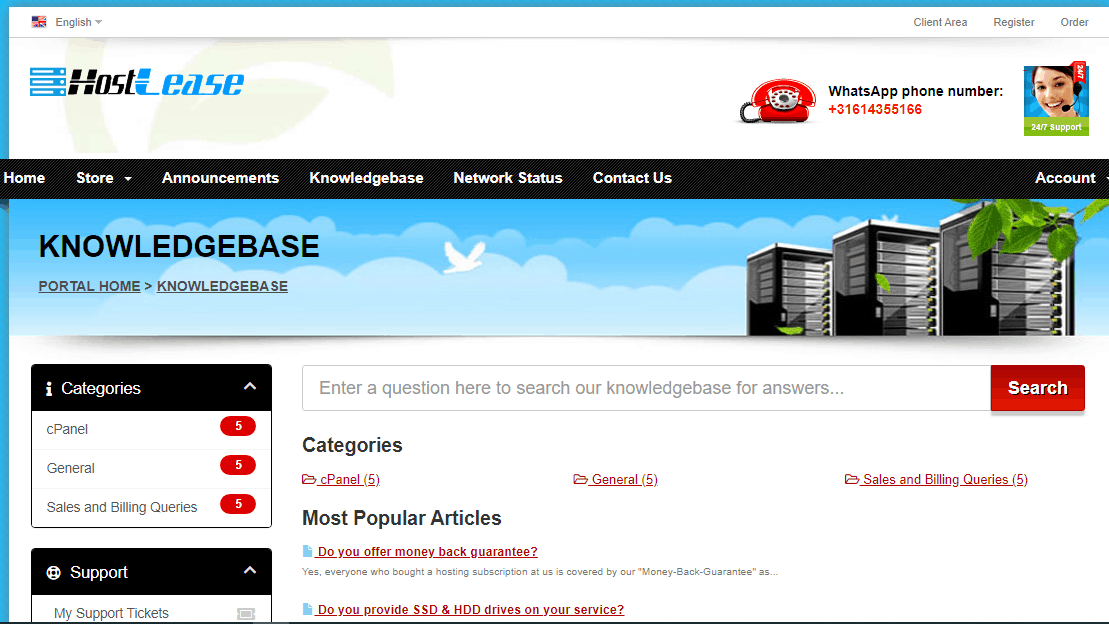Open the Contact Us menu item
The image size is (1109, 624).
[x=632, y=178]
